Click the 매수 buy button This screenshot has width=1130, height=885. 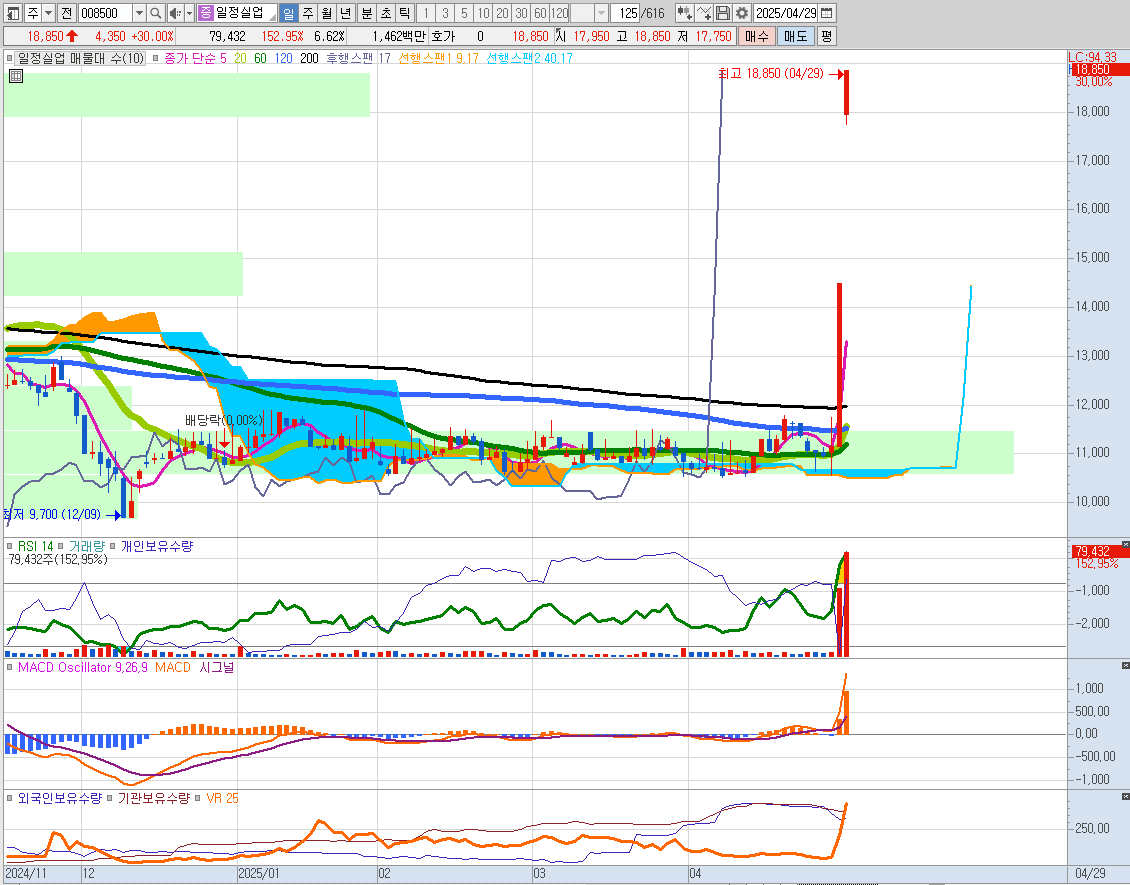pos(757,36)
